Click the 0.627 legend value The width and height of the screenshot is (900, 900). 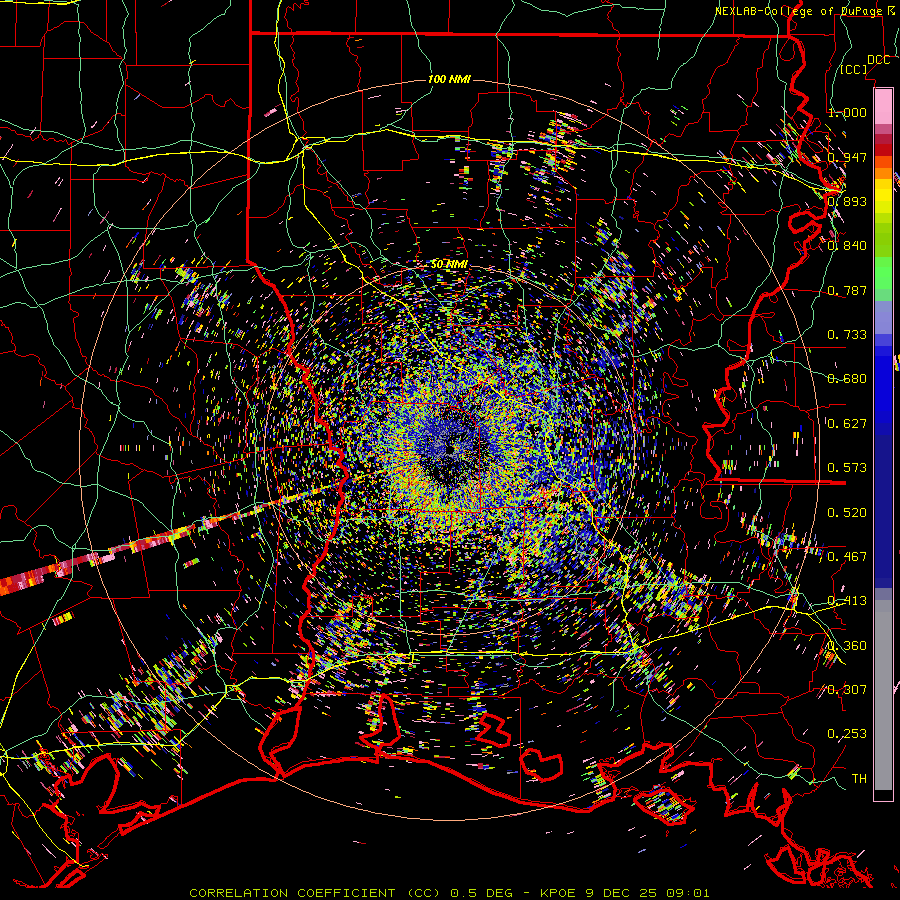847,423
